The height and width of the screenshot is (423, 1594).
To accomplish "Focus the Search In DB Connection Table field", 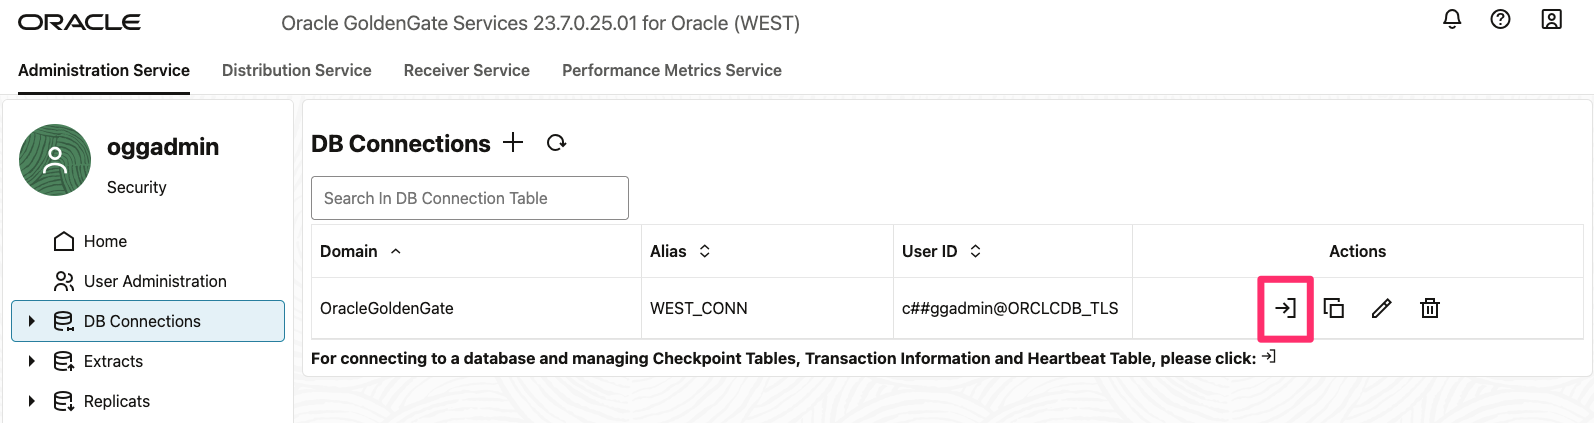I will pyautogui.click(x=469, y=198).
